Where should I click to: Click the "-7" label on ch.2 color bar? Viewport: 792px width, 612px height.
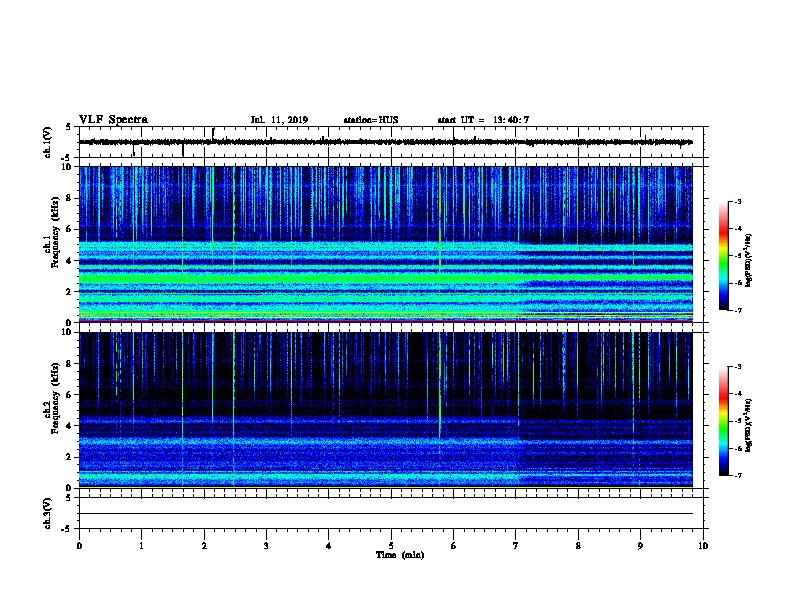737,476
